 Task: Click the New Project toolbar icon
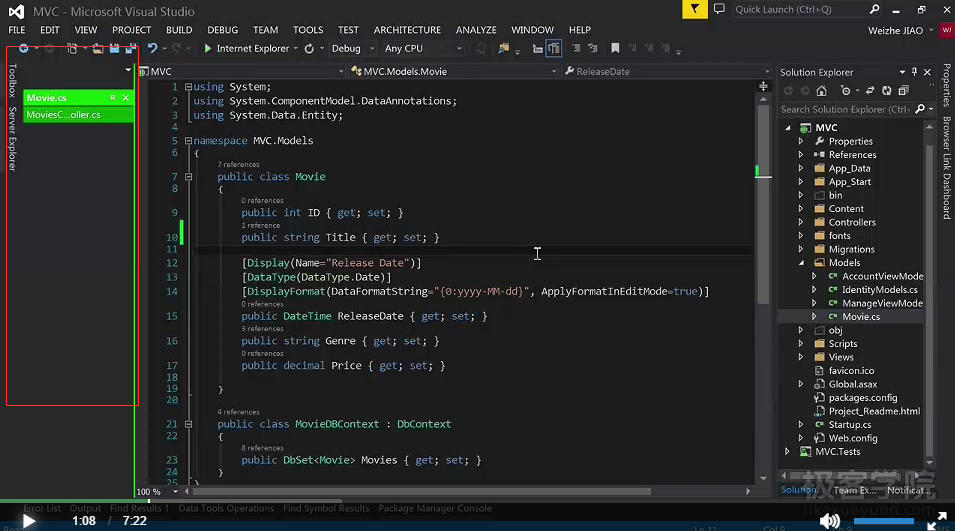coord(71,48)
